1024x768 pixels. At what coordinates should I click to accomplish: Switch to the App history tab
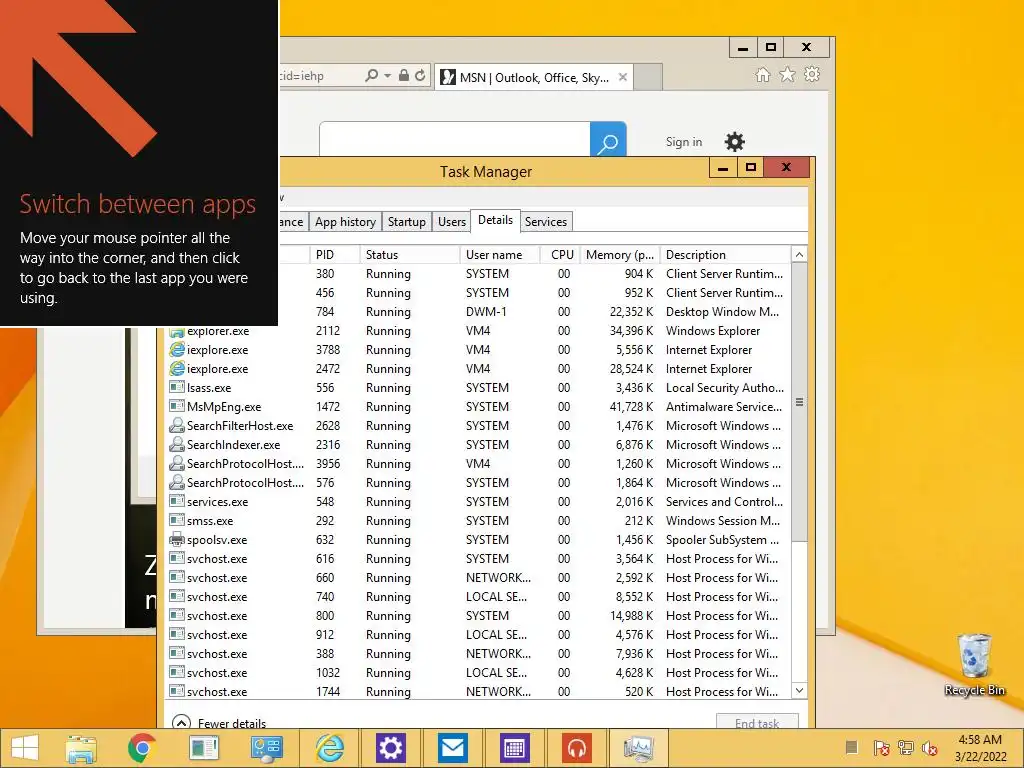click(345, 222)
